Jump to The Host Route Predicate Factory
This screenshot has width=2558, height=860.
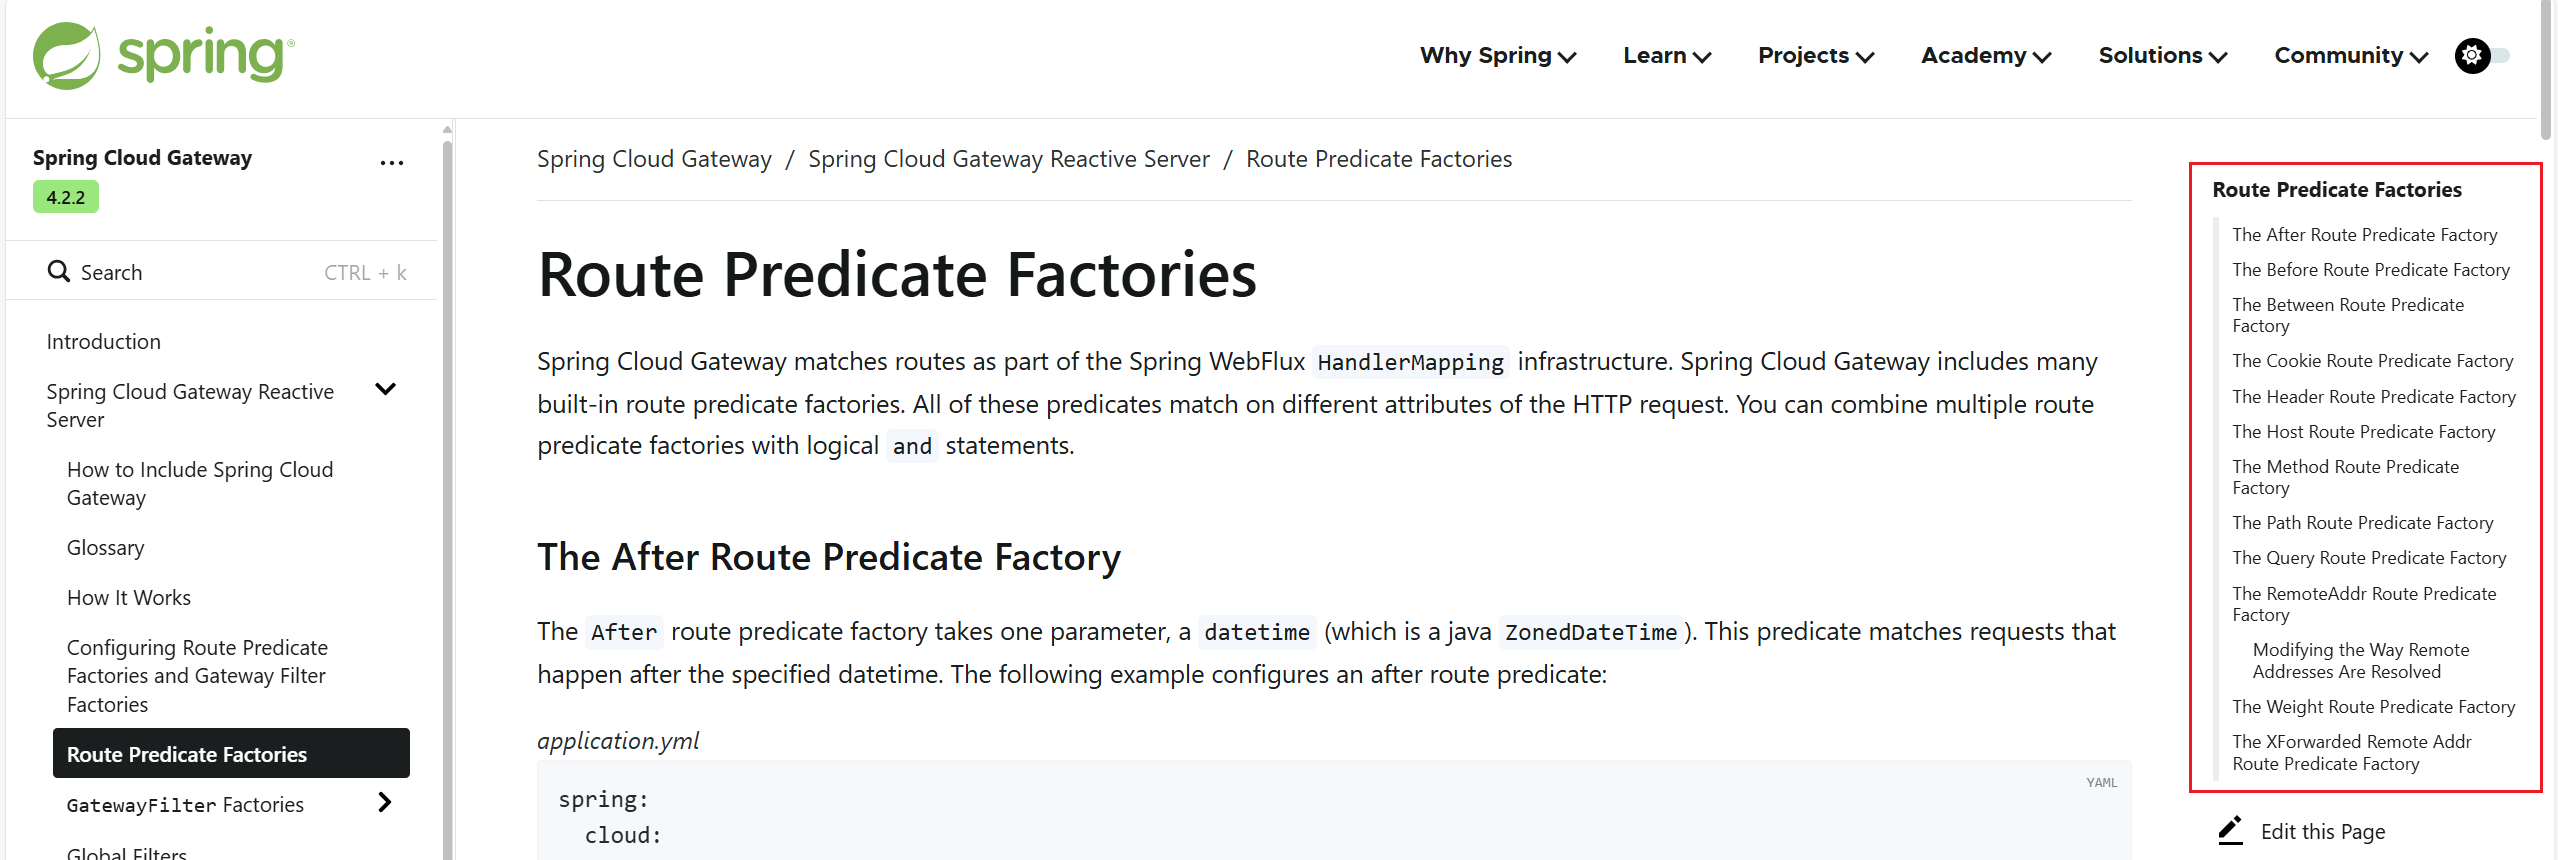(x=2363, y=432)
